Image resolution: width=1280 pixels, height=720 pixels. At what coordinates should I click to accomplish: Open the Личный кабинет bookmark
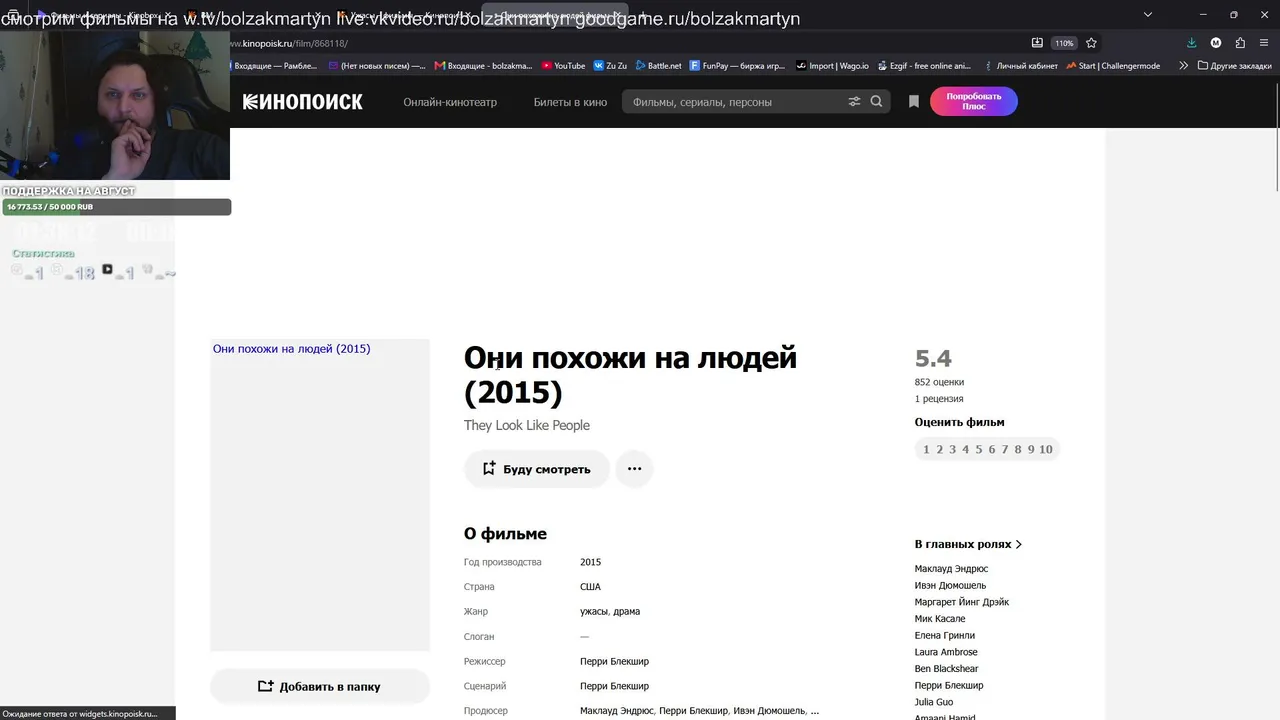click(1020, 66)
